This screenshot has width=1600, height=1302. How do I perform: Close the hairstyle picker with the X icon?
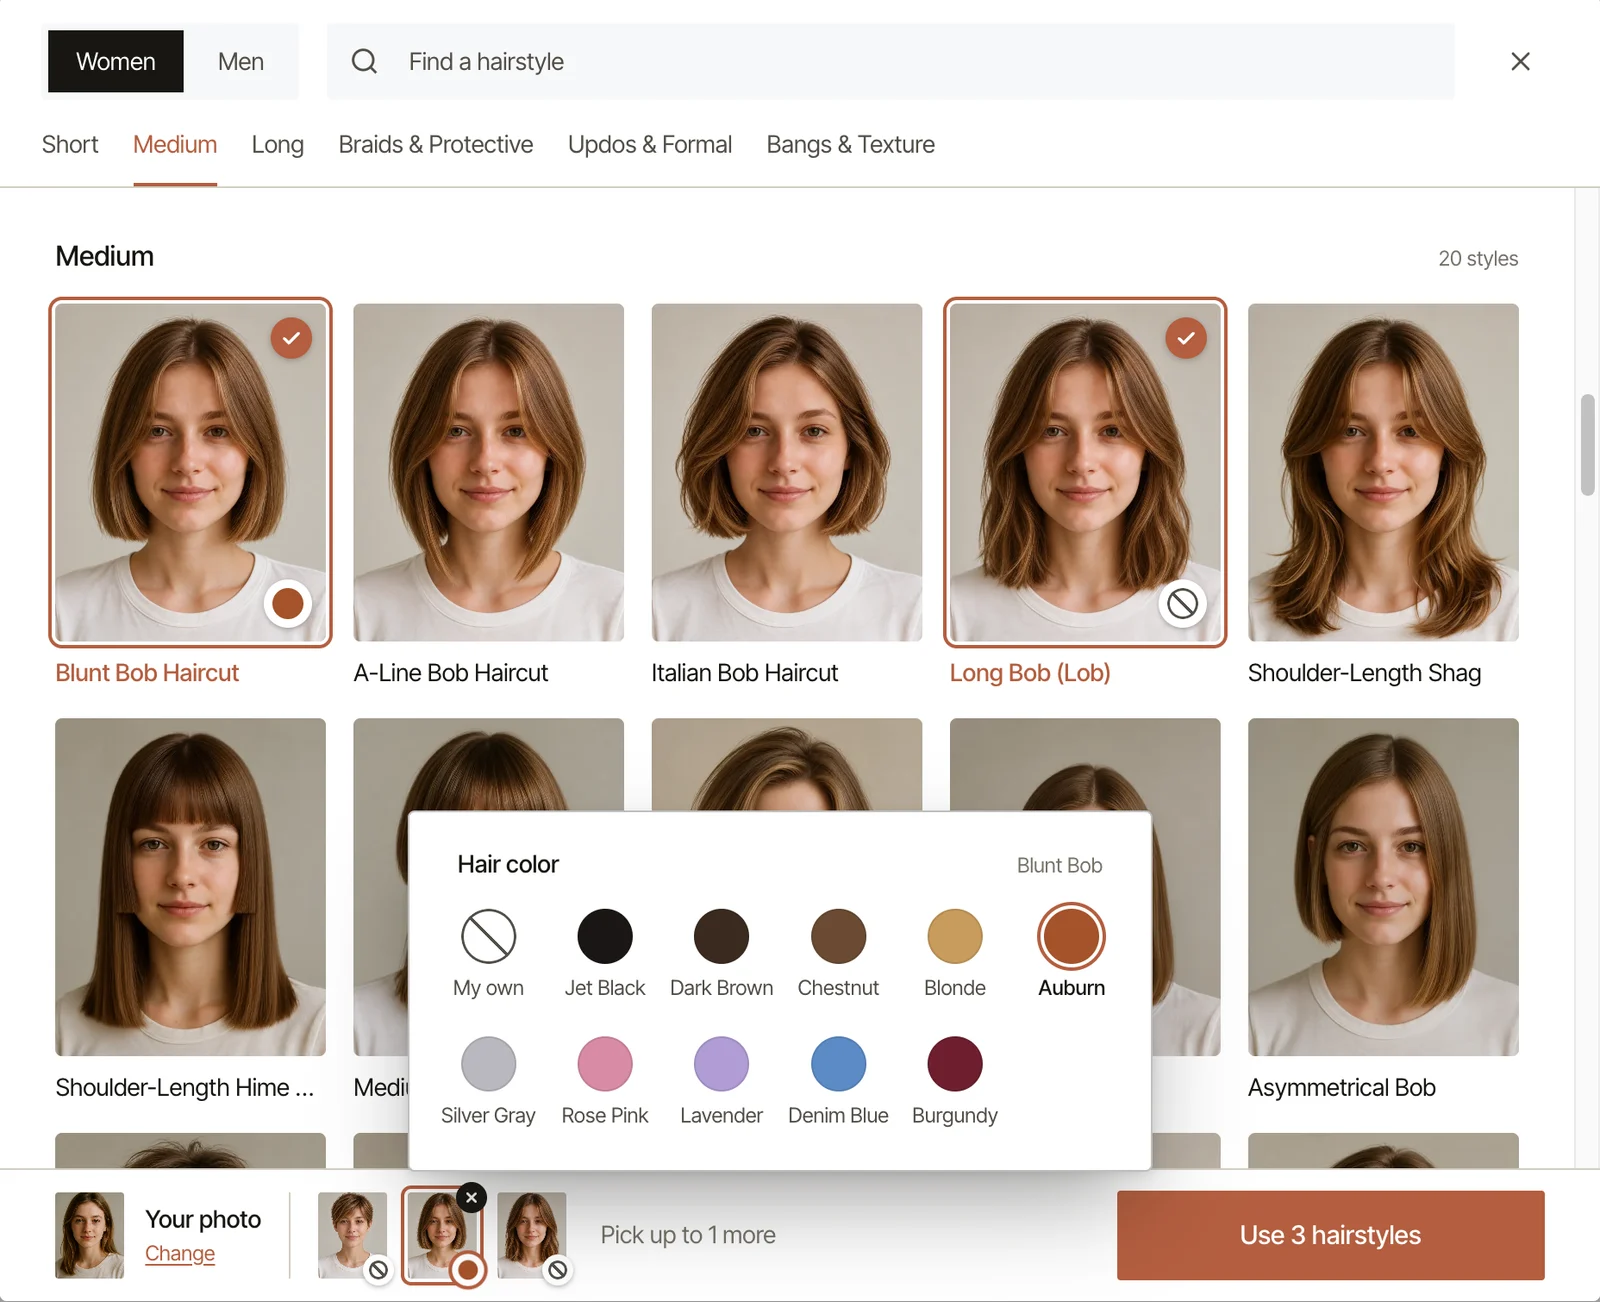point(1520,61)
